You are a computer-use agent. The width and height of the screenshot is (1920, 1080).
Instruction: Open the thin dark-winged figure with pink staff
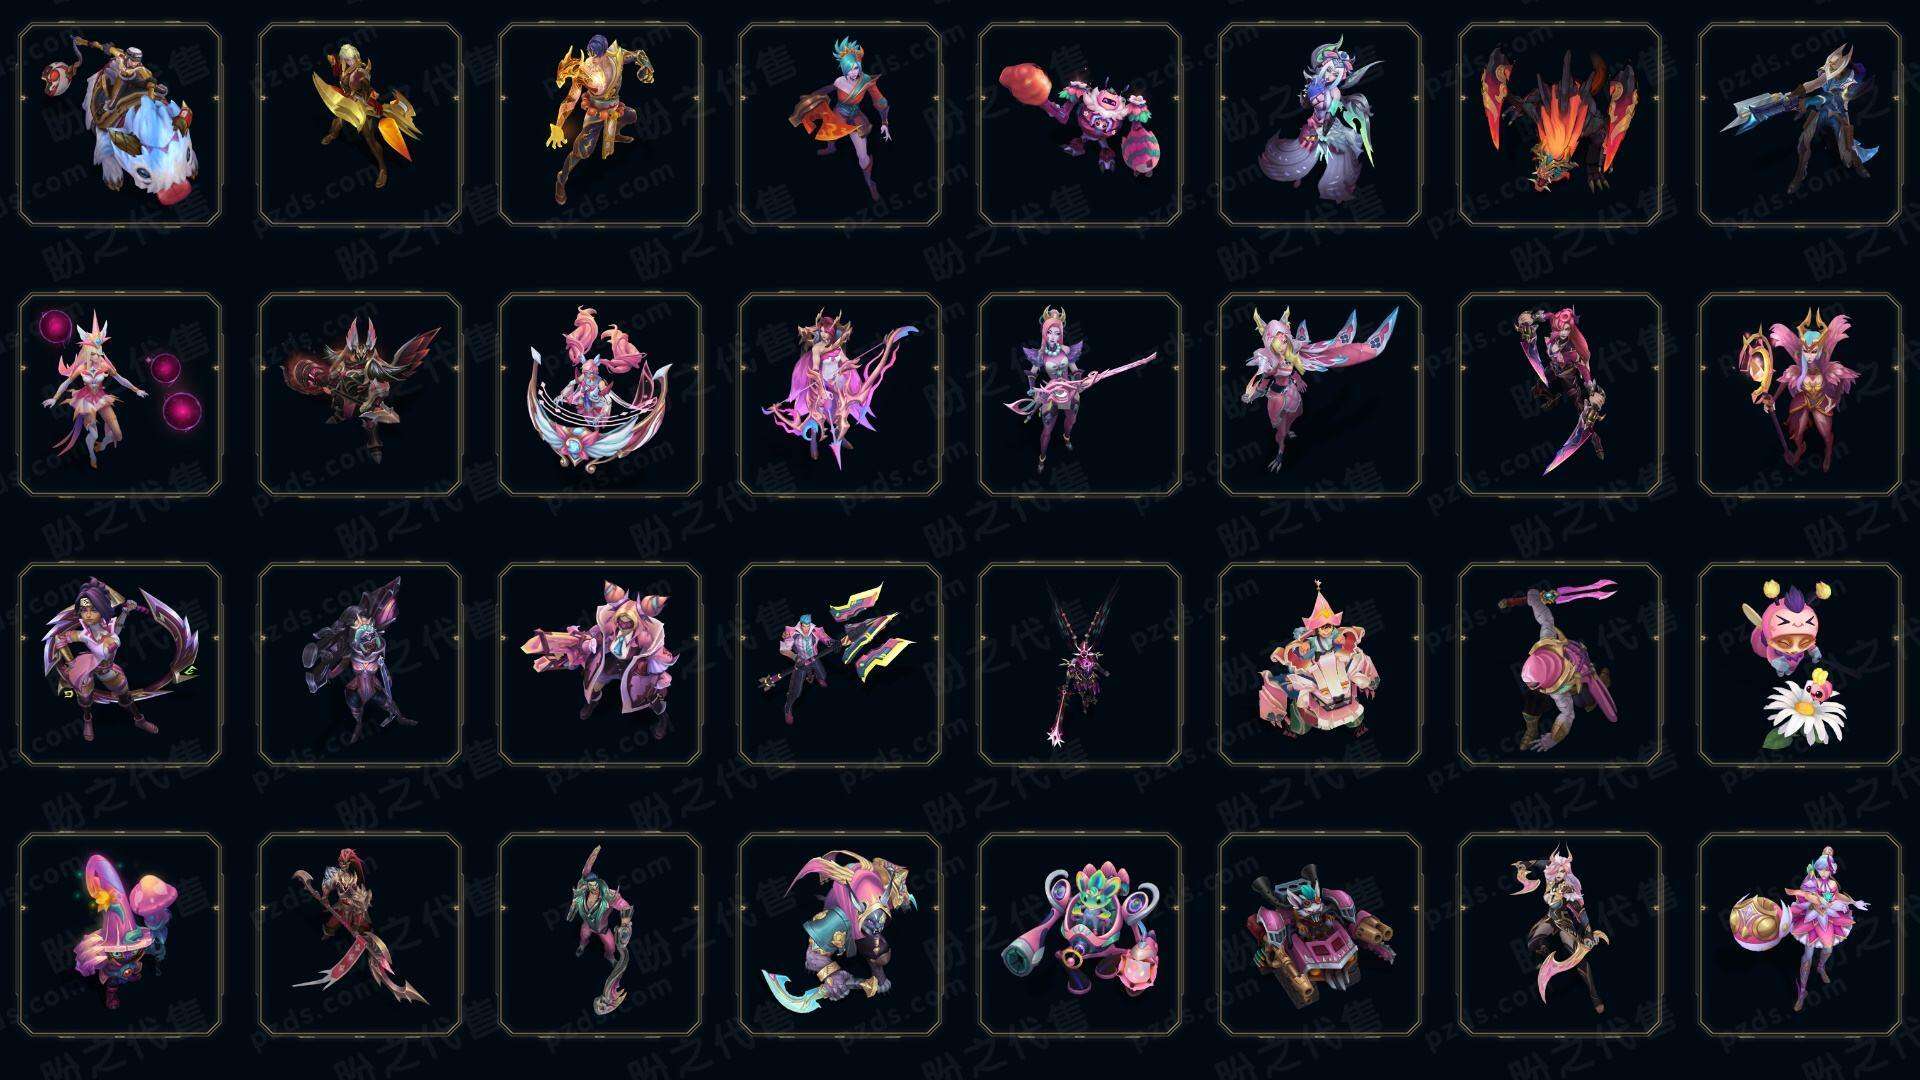tap(1080, 664)
